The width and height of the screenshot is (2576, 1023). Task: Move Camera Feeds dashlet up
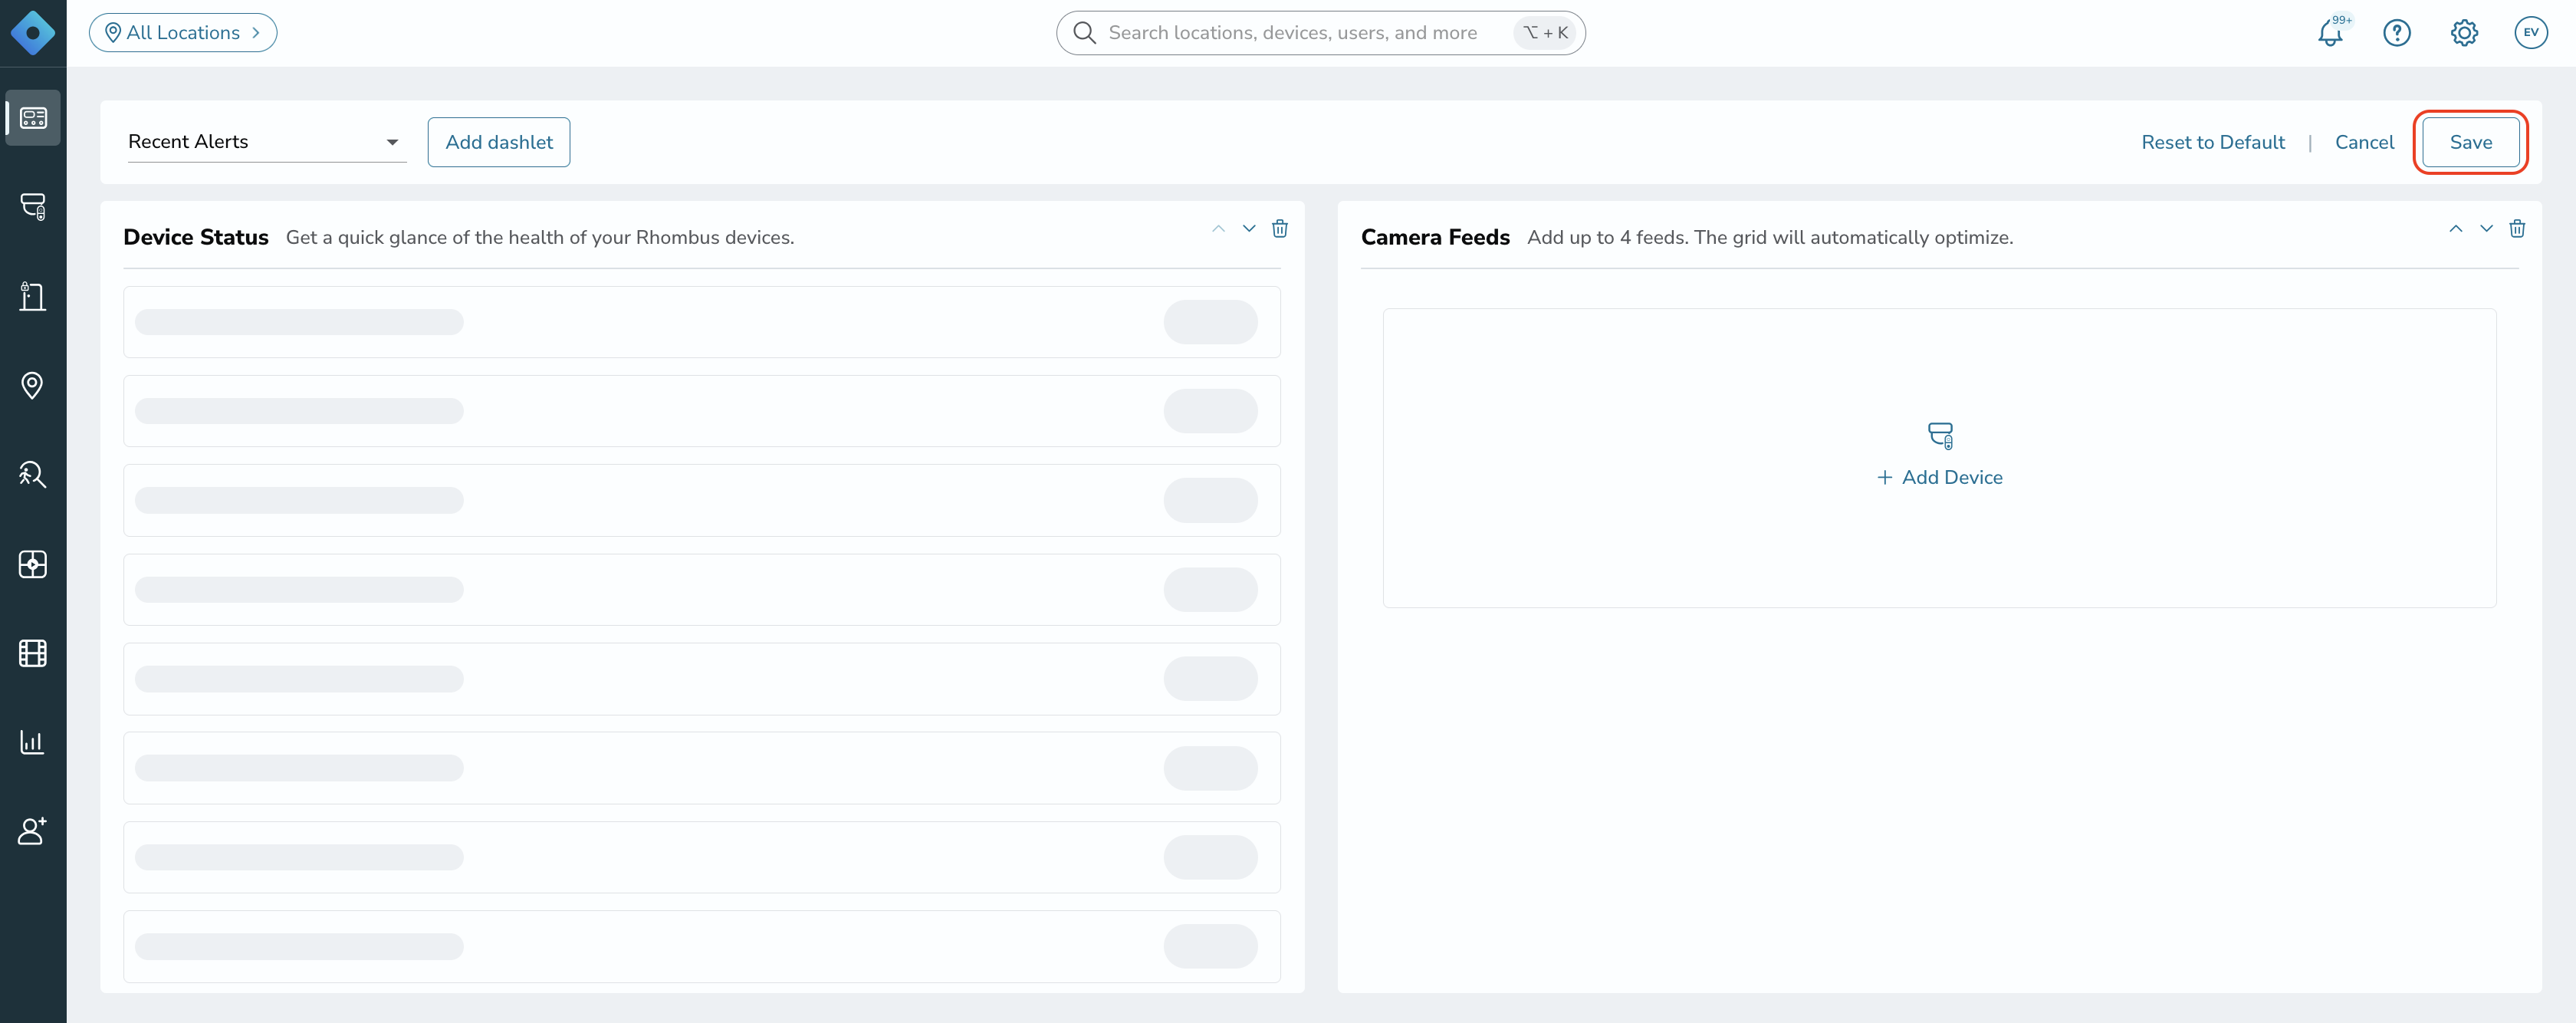pyautogui.click(x=2455, y=229)
